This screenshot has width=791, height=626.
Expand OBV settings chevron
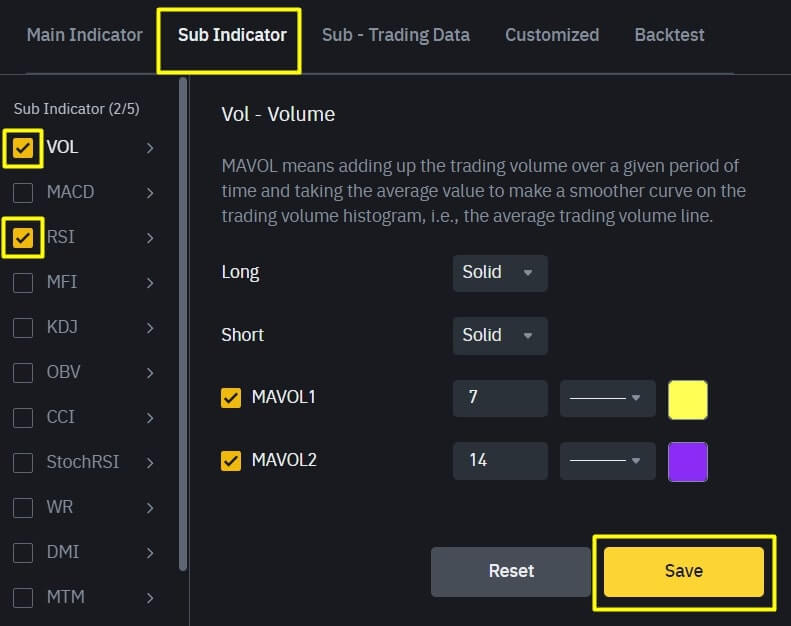coord(150,373)
